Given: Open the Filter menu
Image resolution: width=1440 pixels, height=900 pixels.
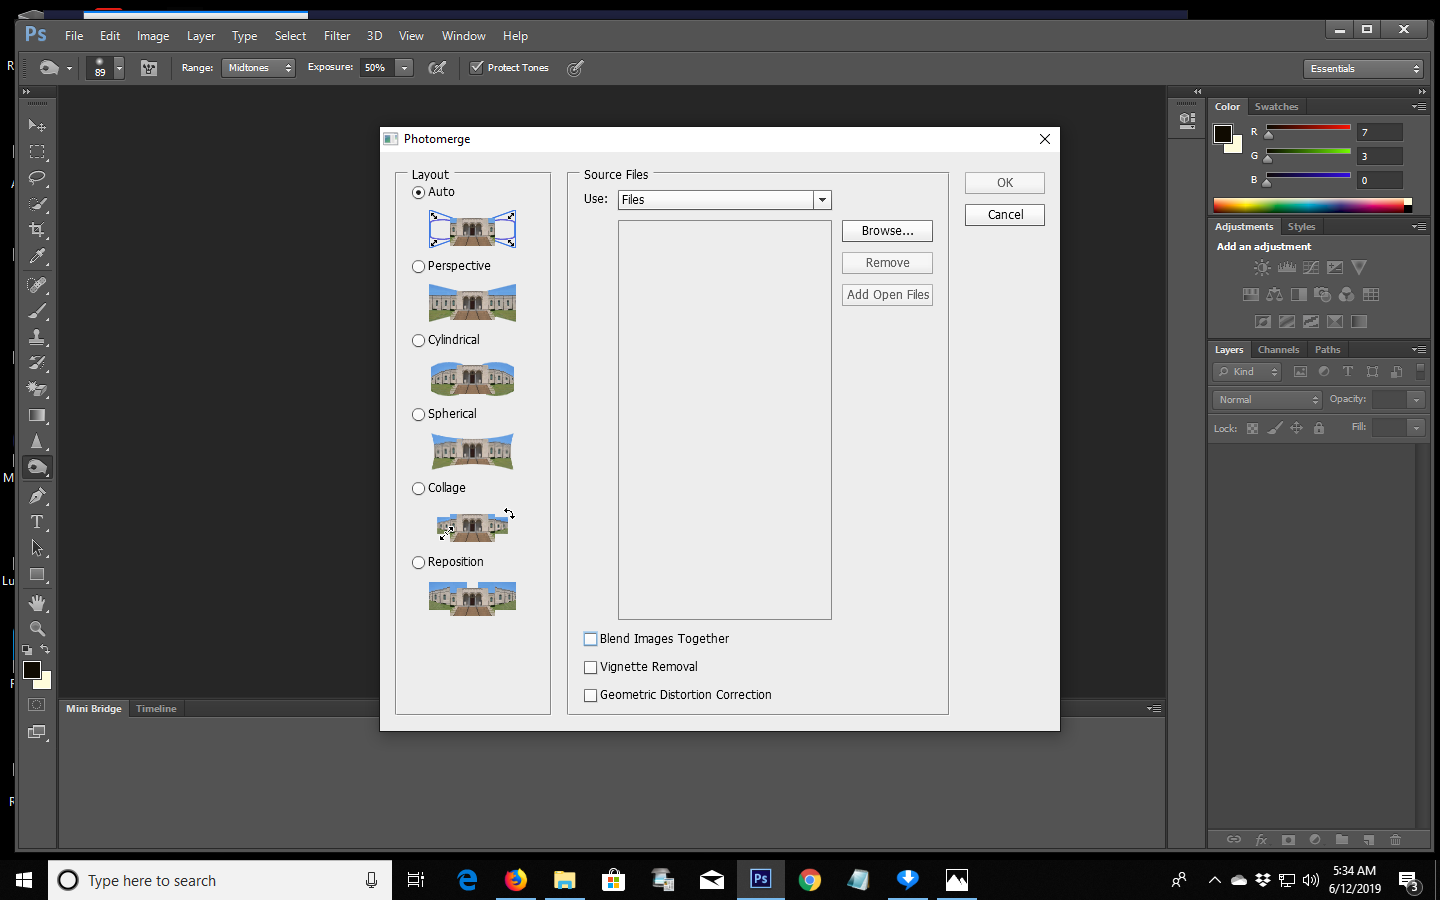Looking at the screenshot, I should [x=336, y=35].
